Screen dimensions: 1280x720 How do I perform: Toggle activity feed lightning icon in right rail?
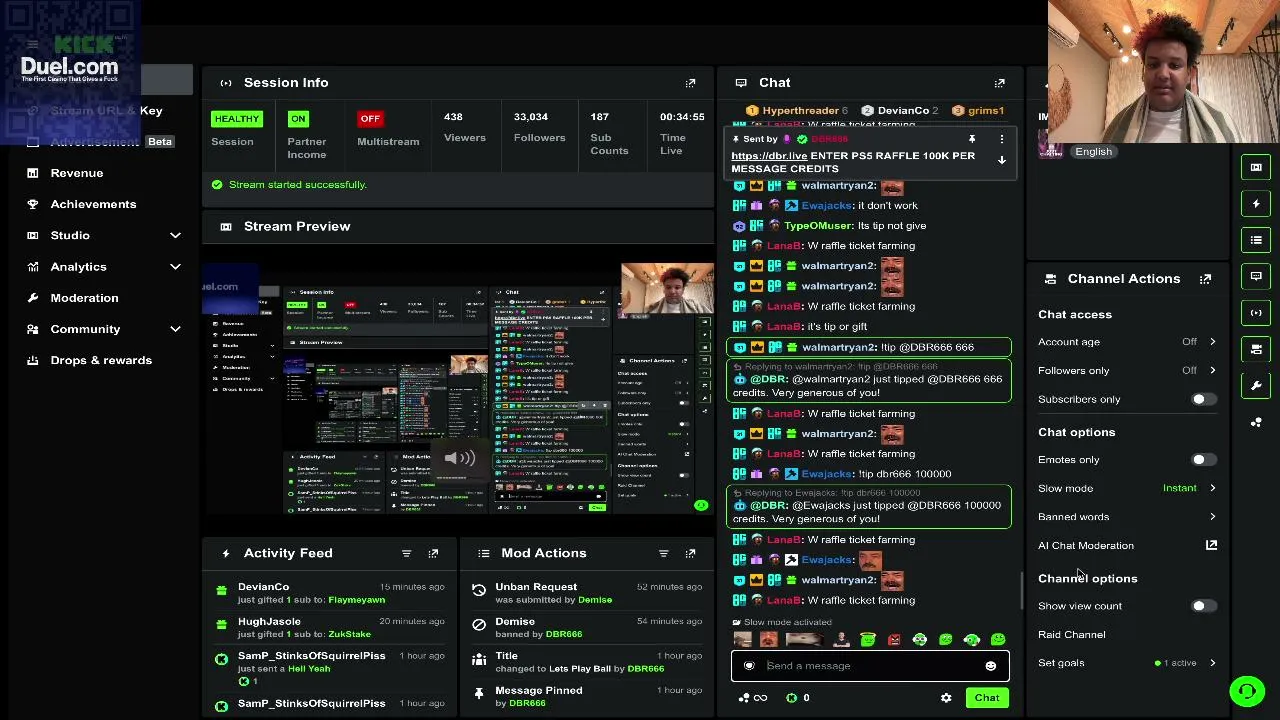pos(1256,204)
